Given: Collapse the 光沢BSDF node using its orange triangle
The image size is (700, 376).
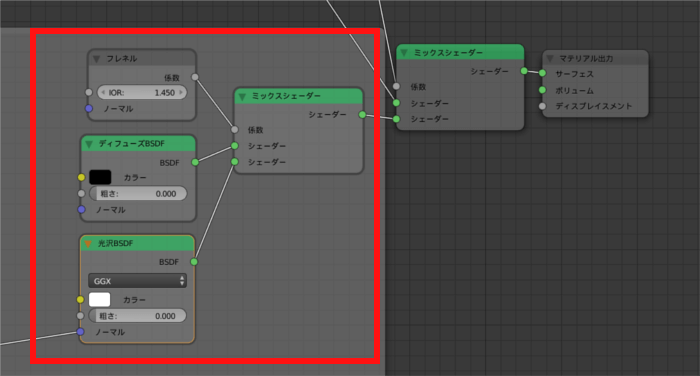Looking at the screenshot, I should (88, 243).
